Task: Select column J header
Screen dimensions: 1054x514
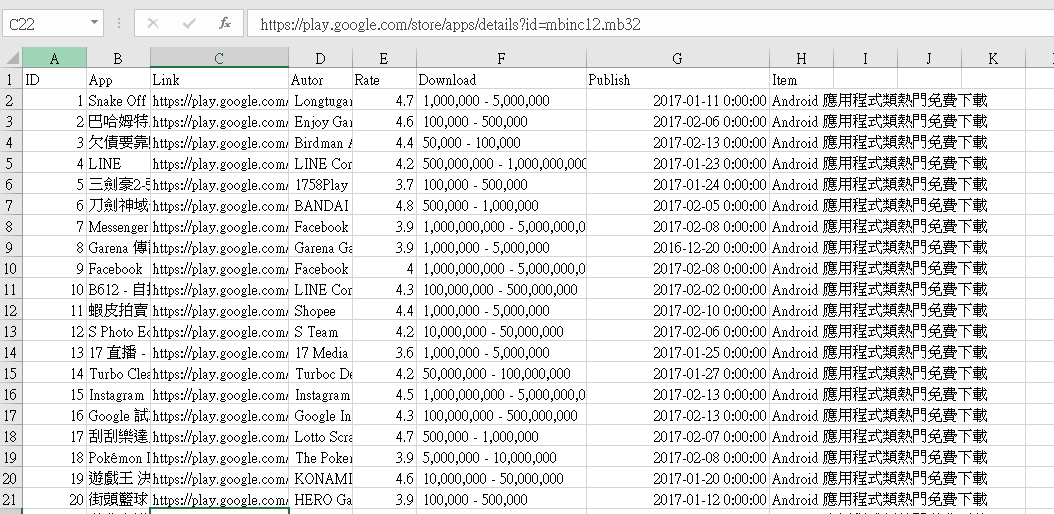Action: coord(929,58)
